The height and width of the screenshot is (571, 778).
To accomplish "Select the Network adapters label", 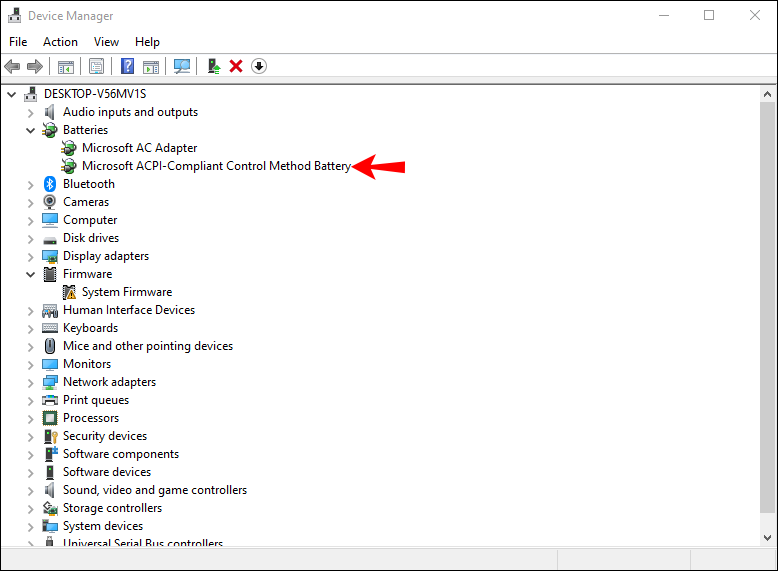I will tap(109, 382).
